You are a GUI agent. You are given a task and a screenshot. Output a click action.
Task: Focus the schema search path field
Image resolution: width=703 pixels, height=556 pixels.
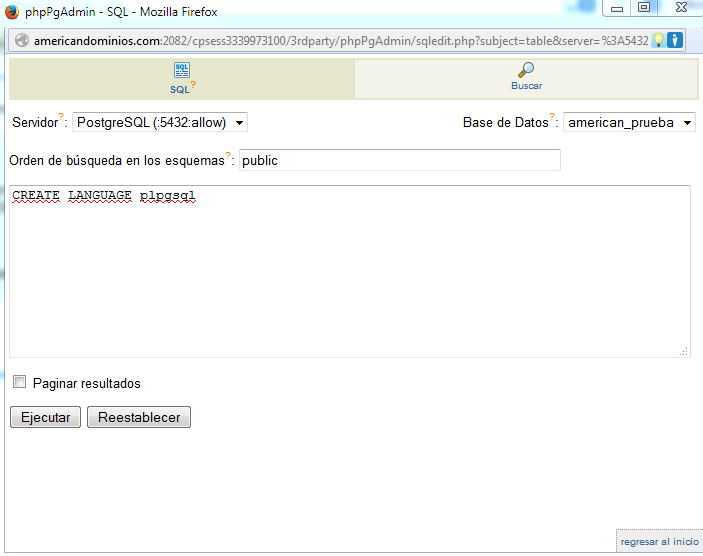pyautogui.click(x=400, y=160)
